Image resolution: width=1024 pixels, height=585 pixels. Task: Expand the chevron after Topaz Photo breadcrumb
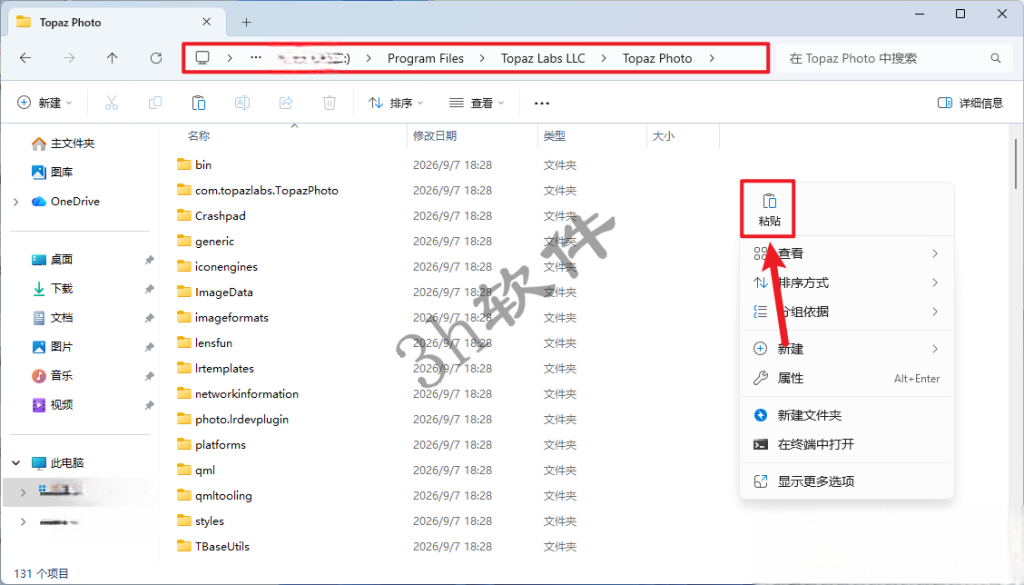(711, 58)
